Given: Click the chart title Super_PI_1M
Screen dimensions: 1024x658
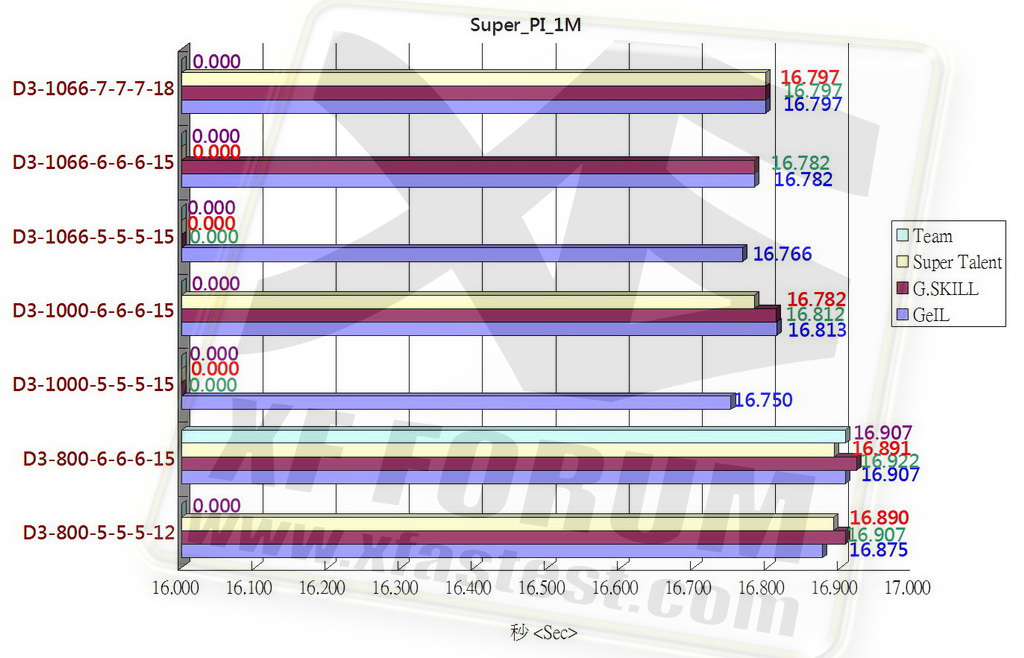Looking at the screenshot, I should (x=525, y=25).
